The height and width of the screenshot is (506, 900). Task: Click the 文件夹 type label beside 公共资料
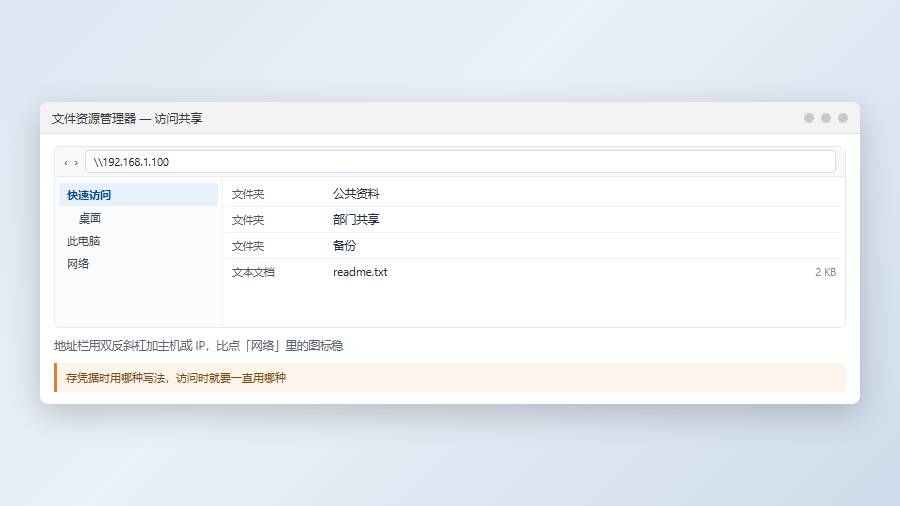click(x=248, y=194)
